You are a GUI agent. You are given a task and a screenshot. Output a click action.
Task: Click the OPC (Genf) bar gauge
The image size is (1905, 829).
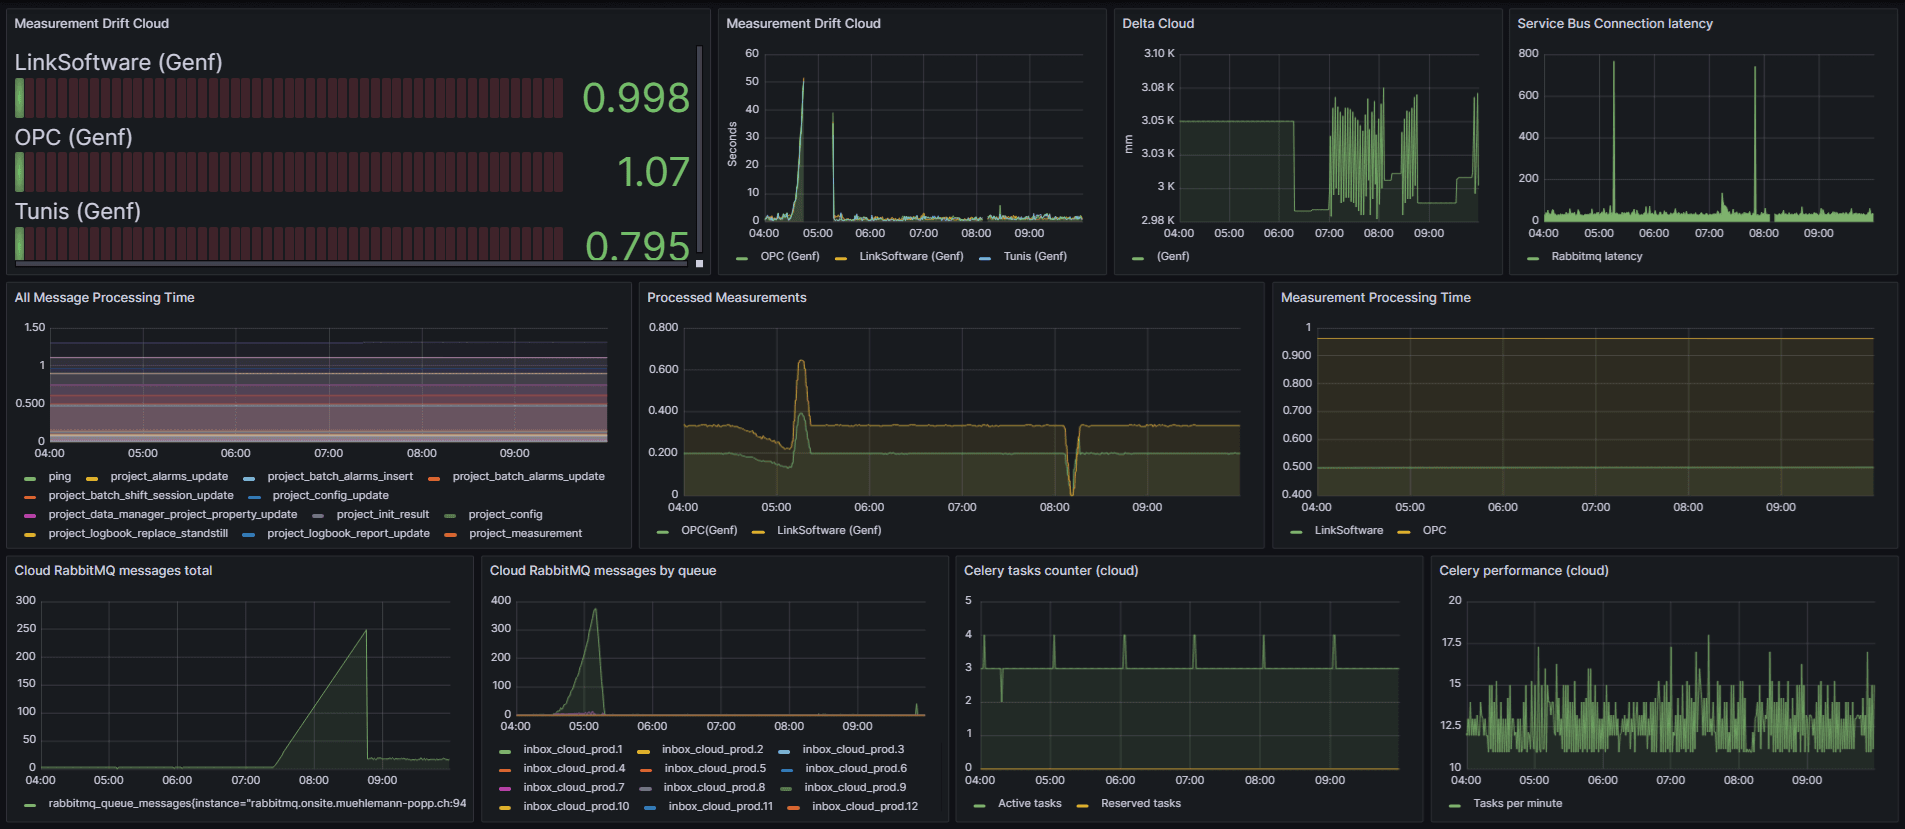click(x=290, y=172)
